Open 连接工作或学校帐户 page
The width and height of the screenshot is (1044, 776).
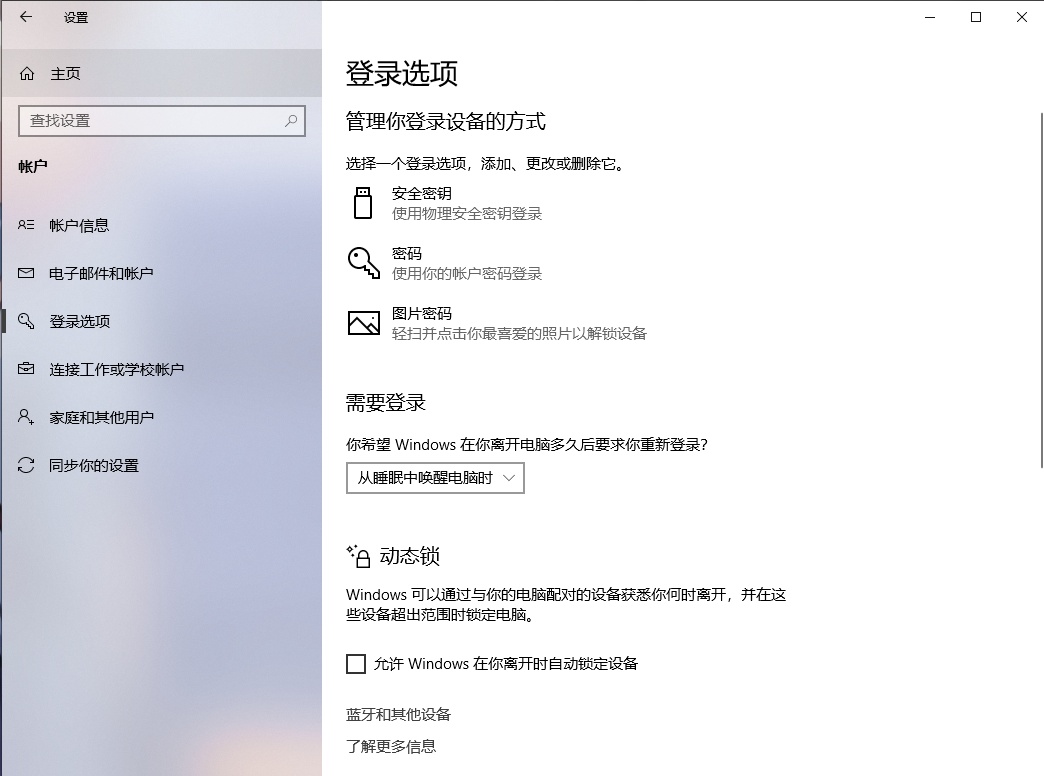pyautogui.click(x=162, y=369)
